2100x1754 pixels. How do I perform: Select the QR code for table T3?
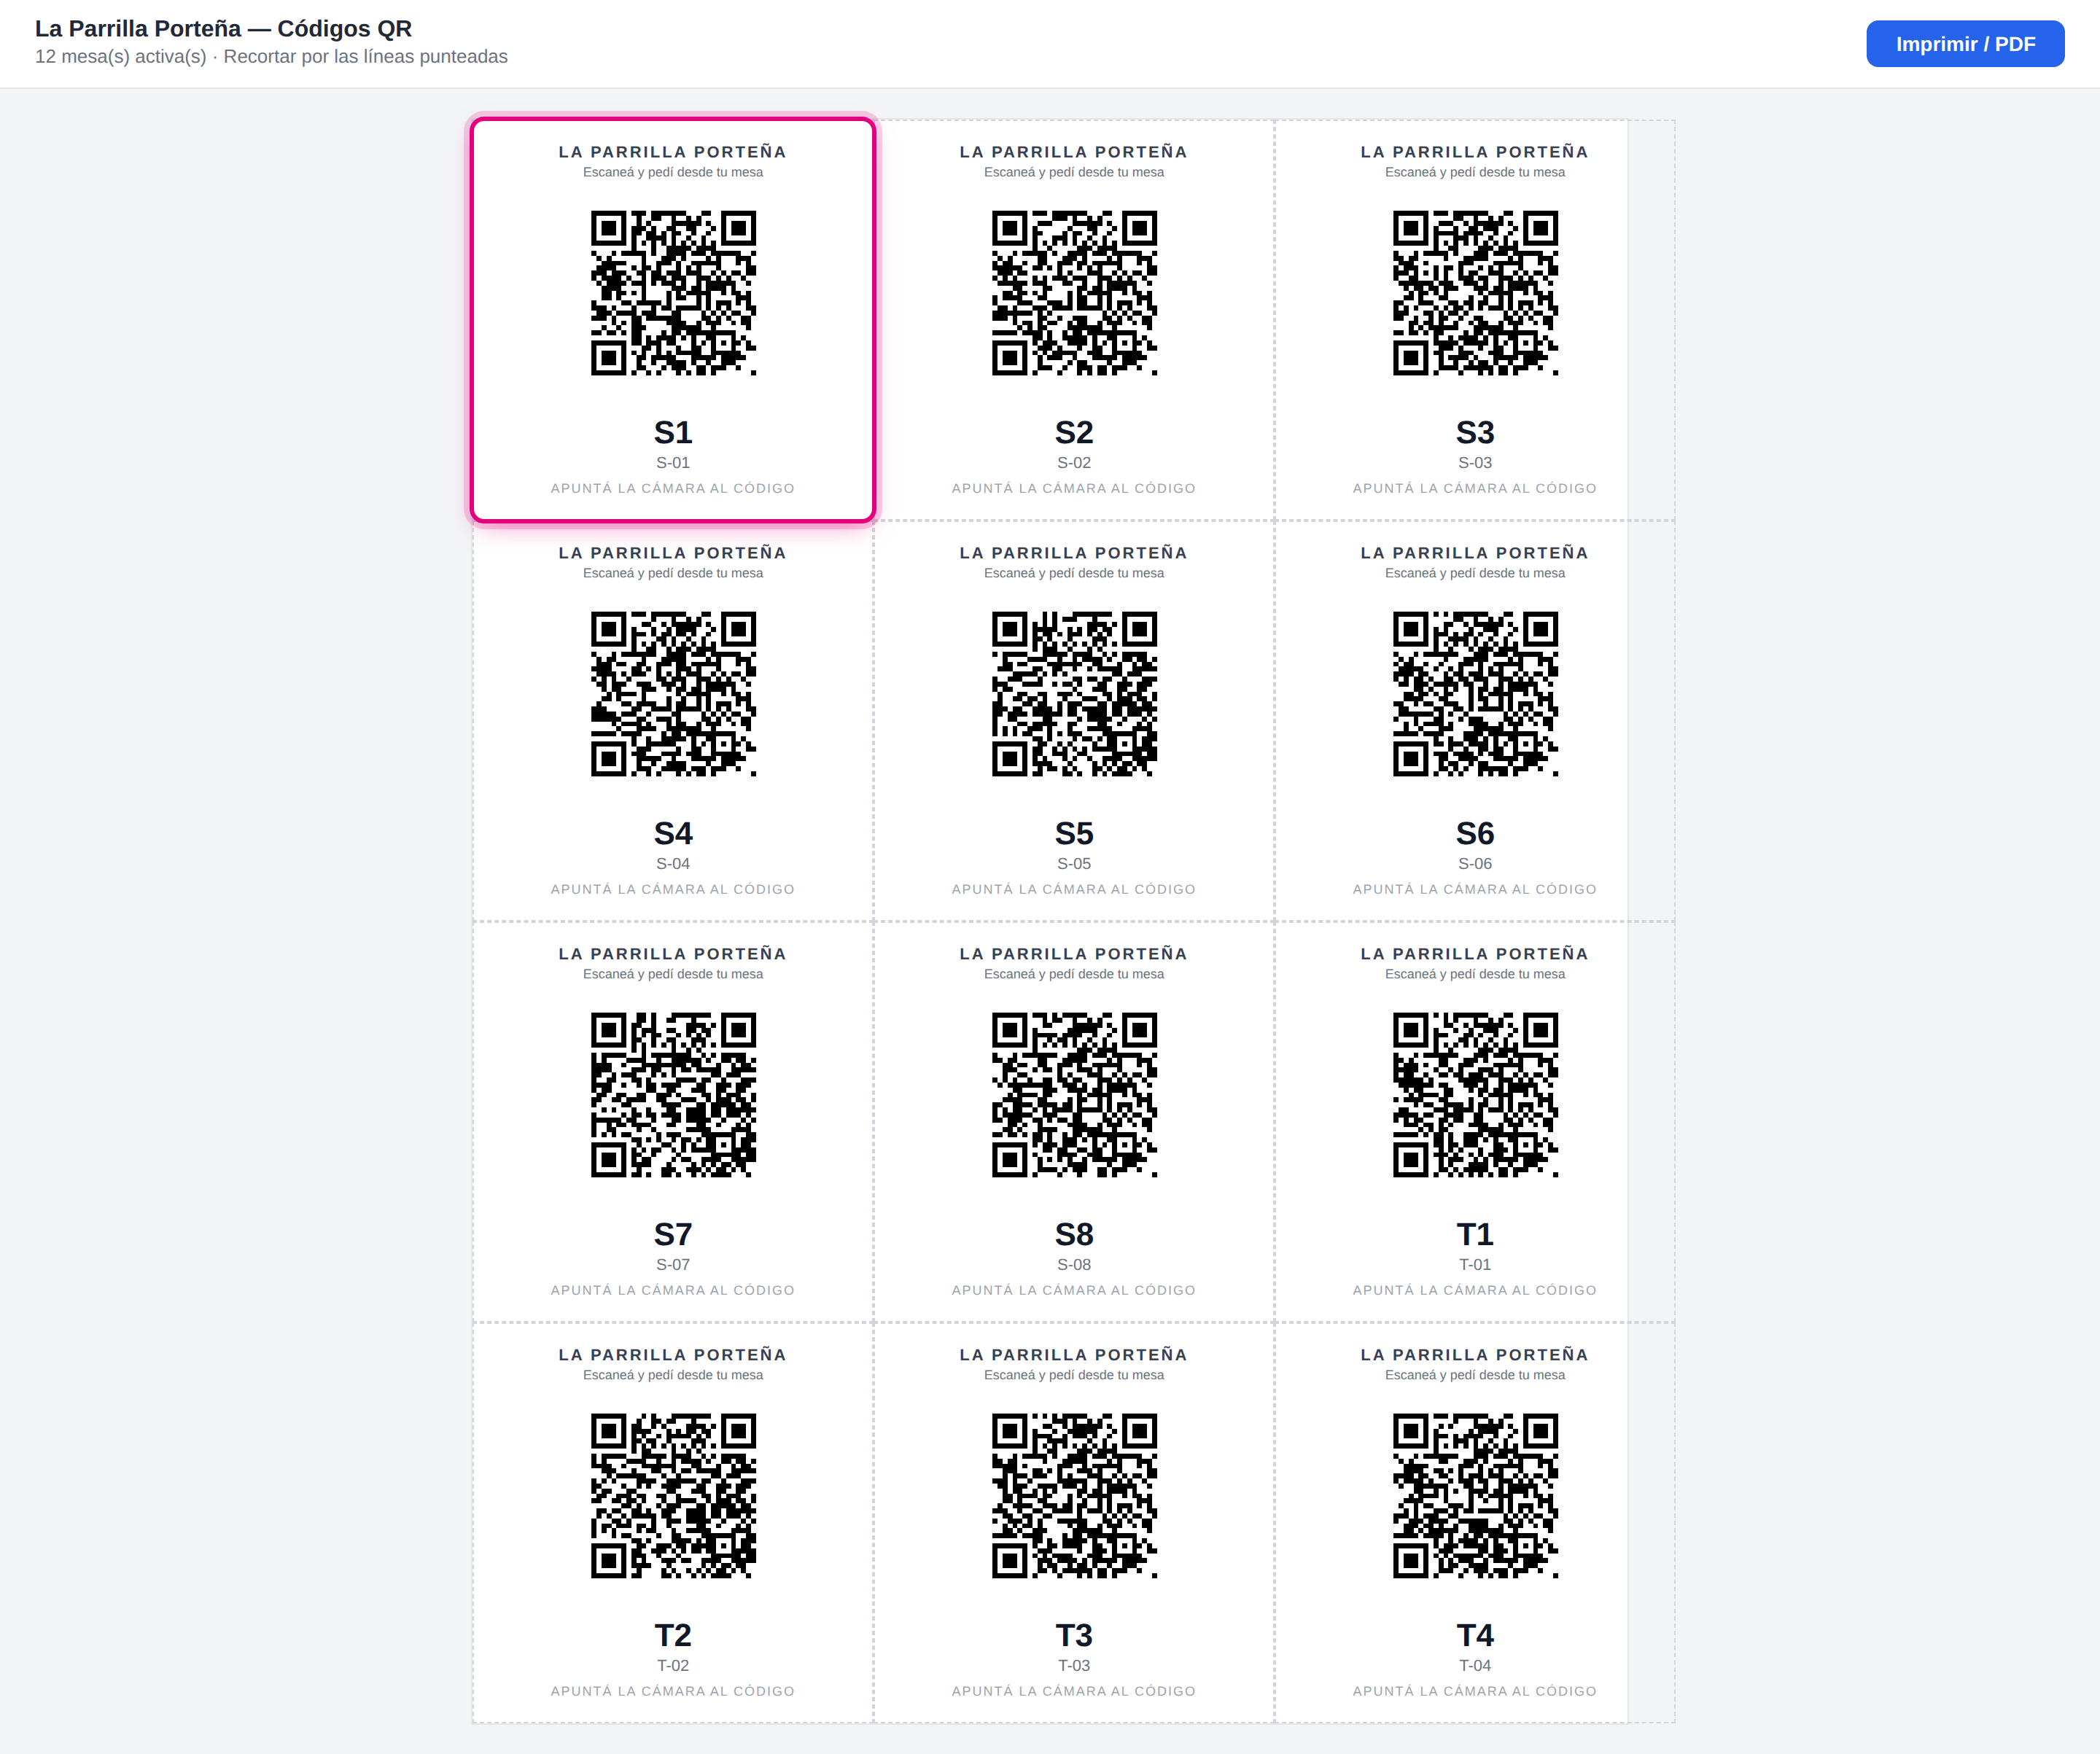(x=1074, y=1496)
